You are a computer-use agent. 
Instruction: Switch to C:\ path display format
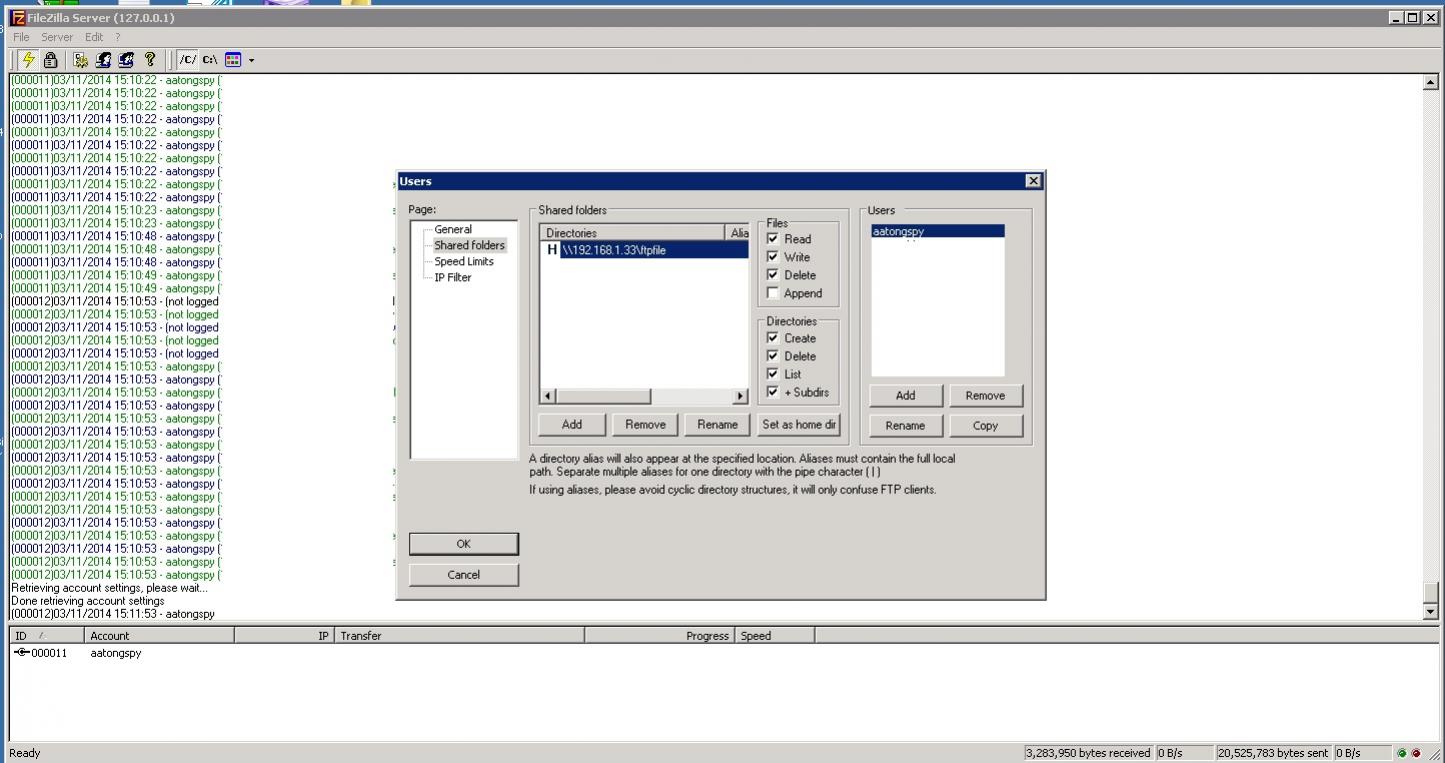[x=210, y=60]
